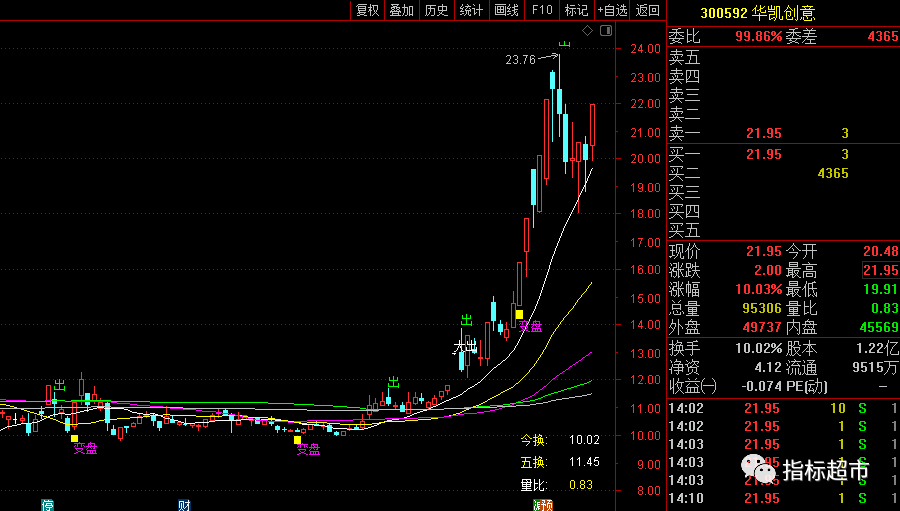This screenshot has height=511, width=900.
Task: Click the 财 financial marker icon
Action: 184,505
